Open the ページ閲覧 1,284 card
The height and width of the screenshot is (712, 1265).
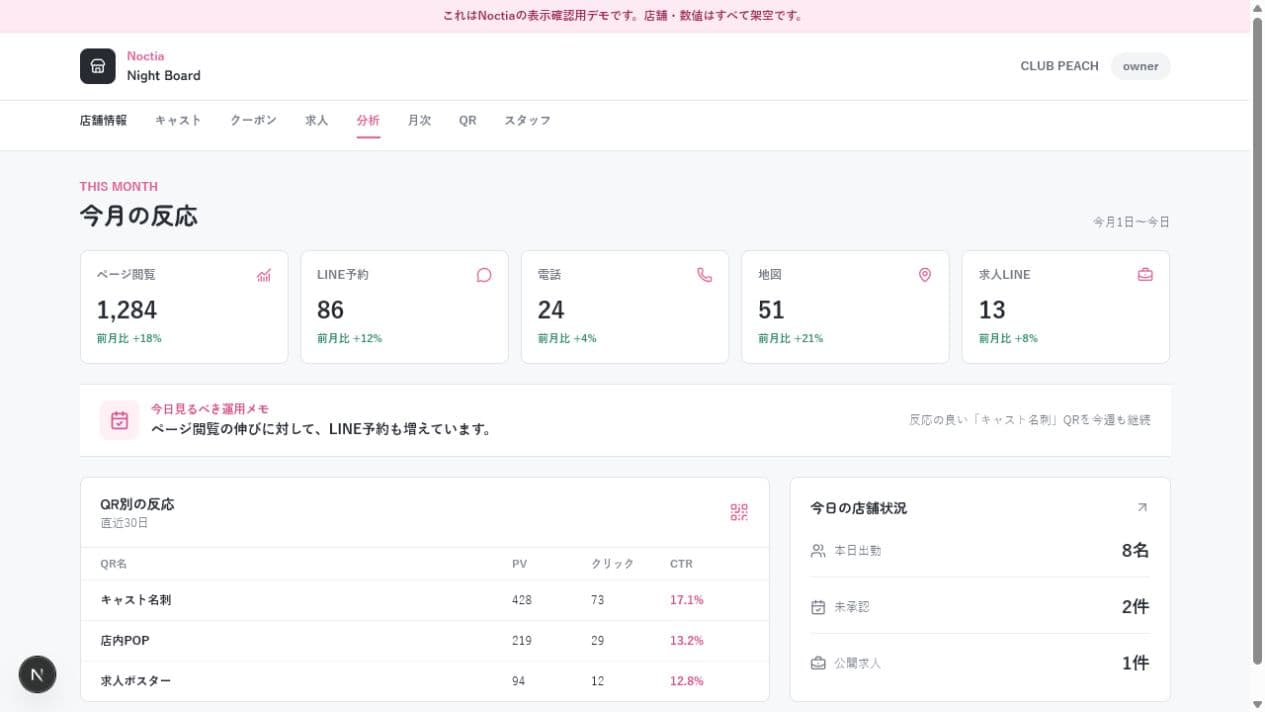[x=184, y=307]
